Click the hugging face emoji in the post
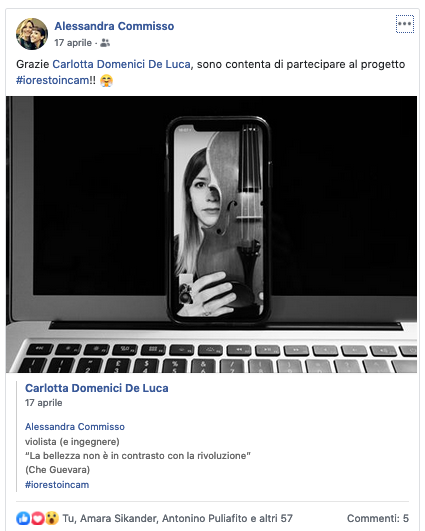 click(x=106, y=81)
